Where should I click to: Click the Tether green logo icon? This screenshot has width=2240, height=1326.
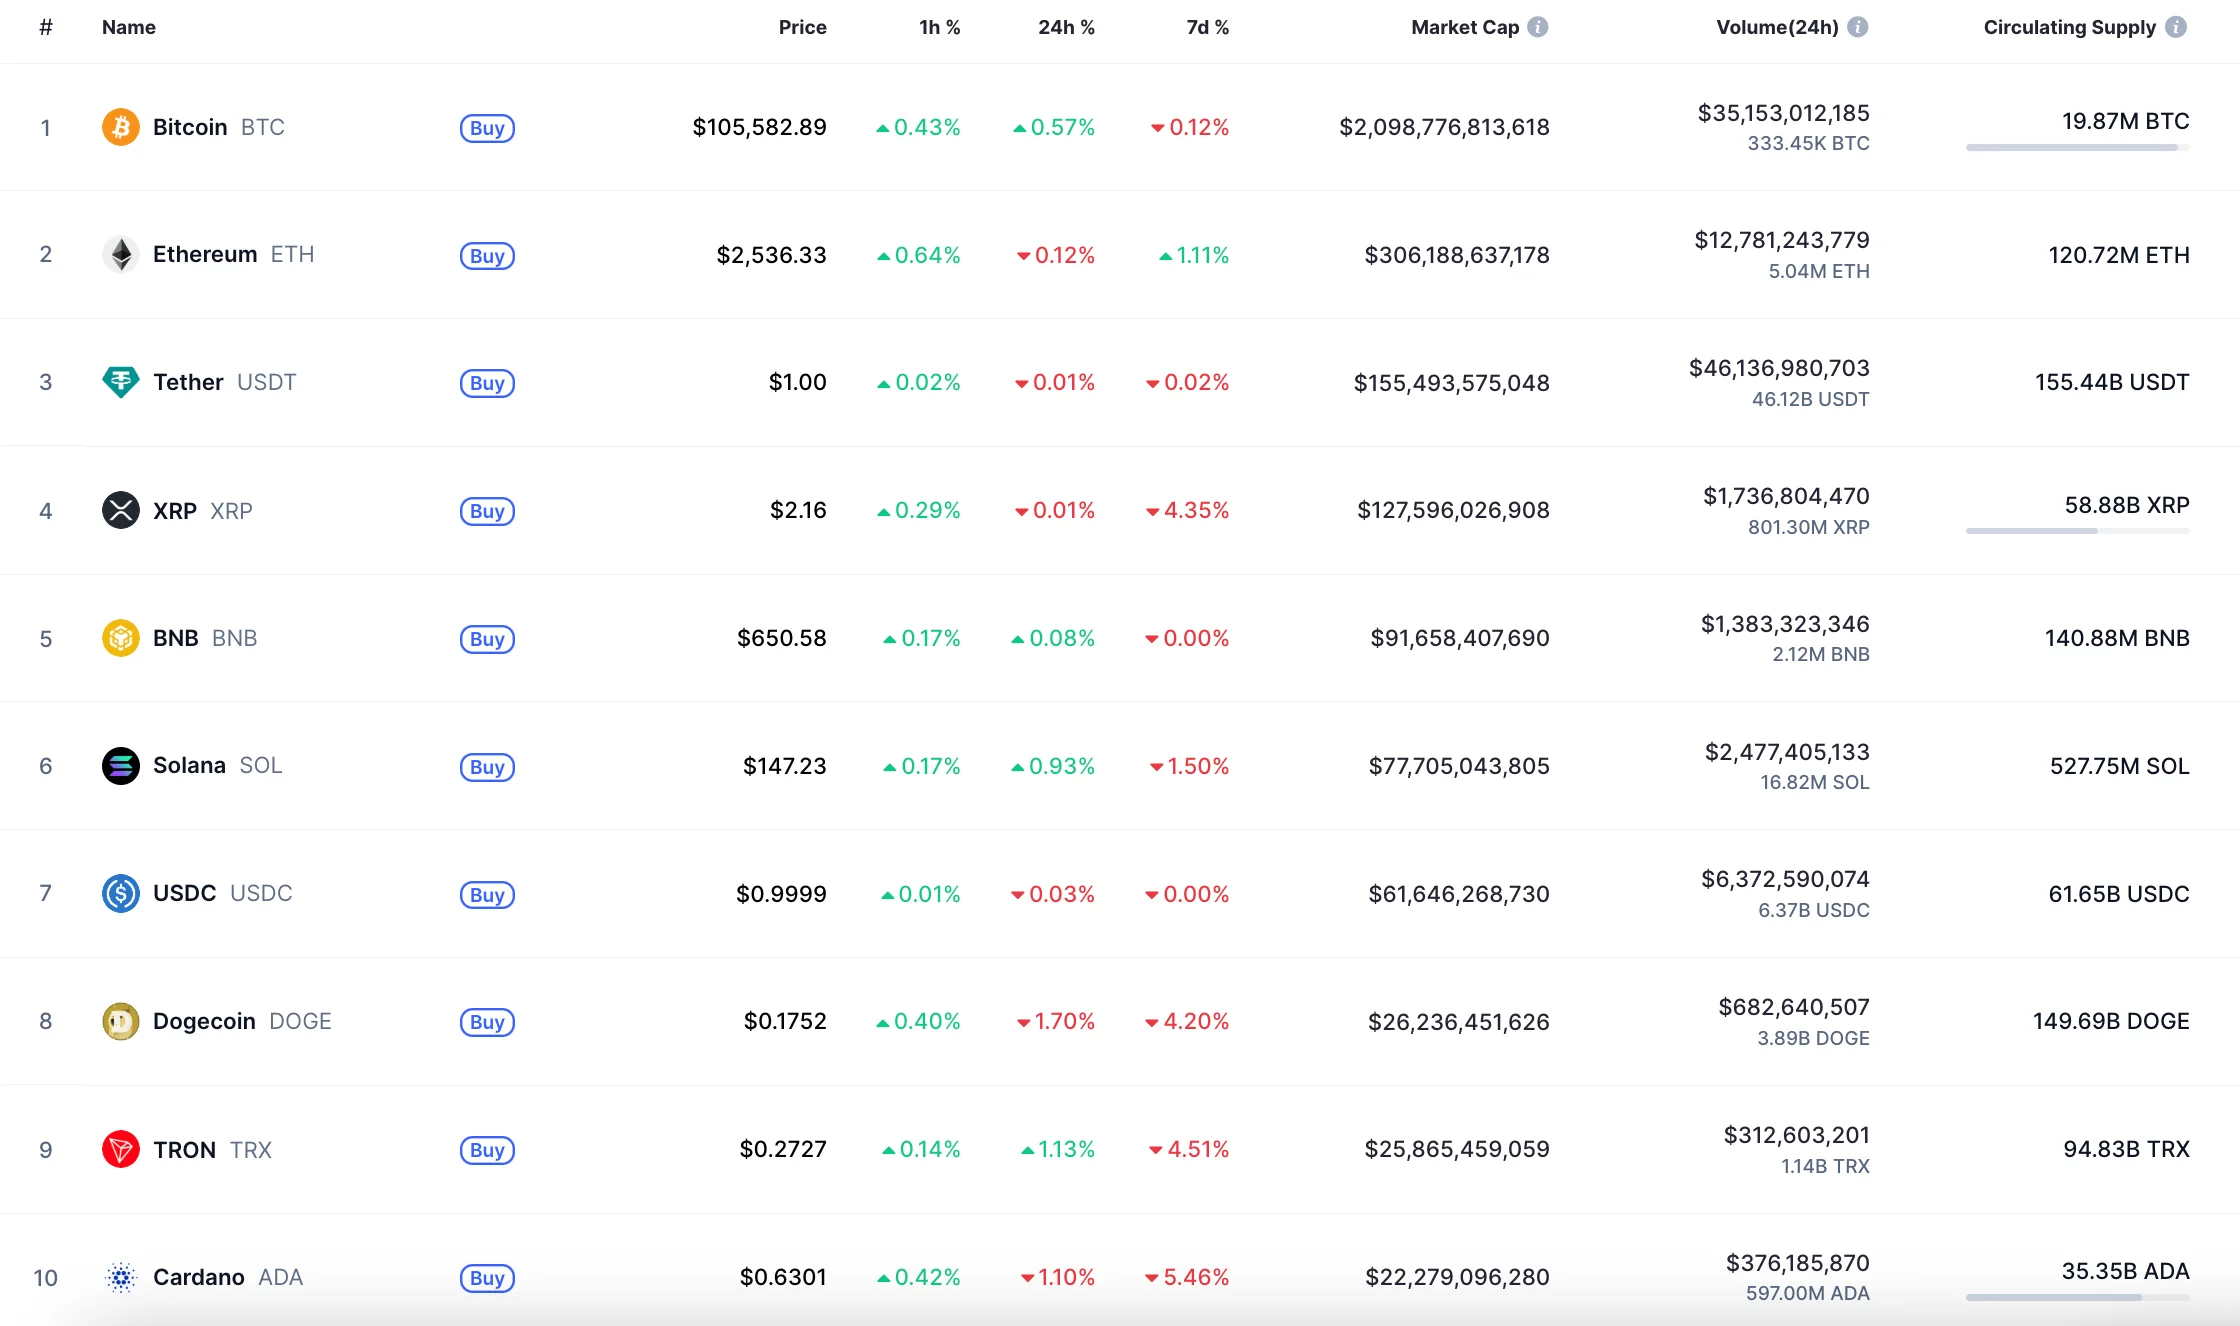point(121,382)
